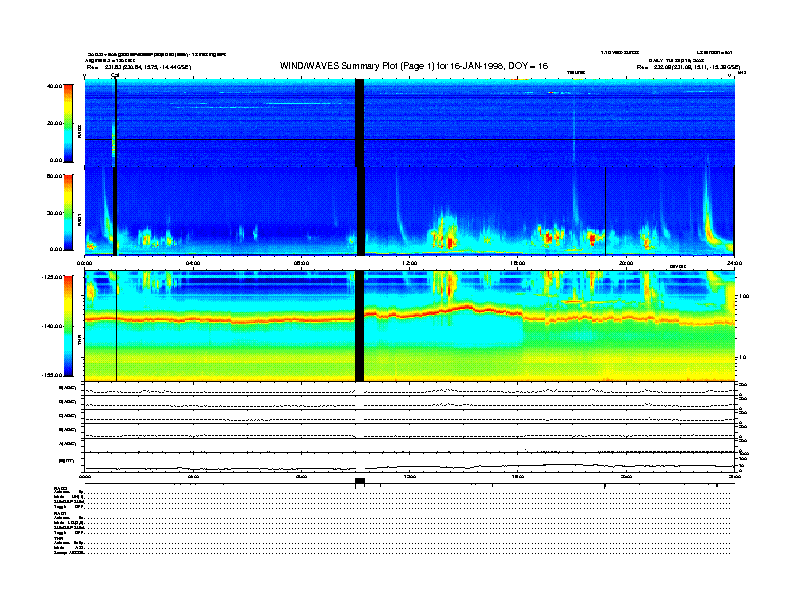Click the WIND/WAVES Summary Plot title
The height and width of the screenshot is (612, 792).
pyautogui.click(x=414, y=66)
